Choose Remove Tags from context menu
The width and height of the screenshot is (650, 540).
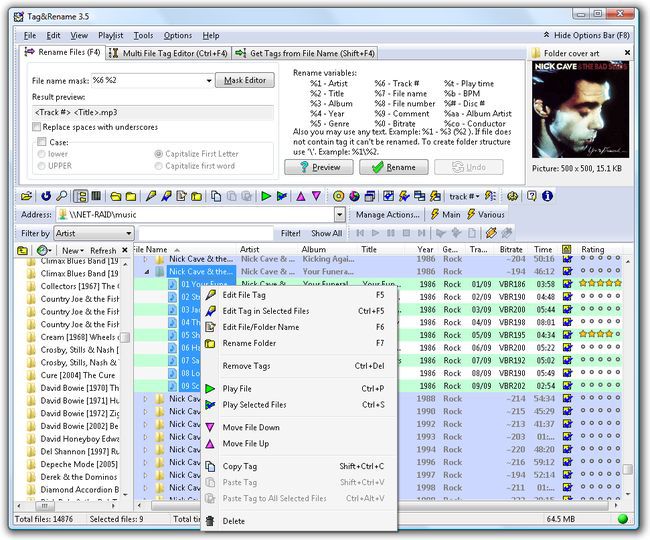tap(246, 366)
